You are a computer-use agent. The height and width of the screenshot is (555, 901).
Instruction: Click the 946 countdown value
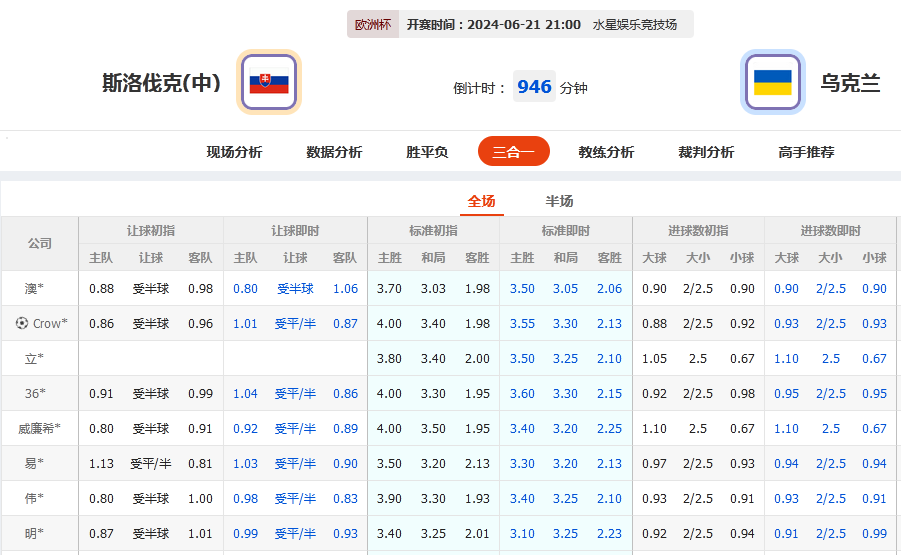click(x=534, y=86)
